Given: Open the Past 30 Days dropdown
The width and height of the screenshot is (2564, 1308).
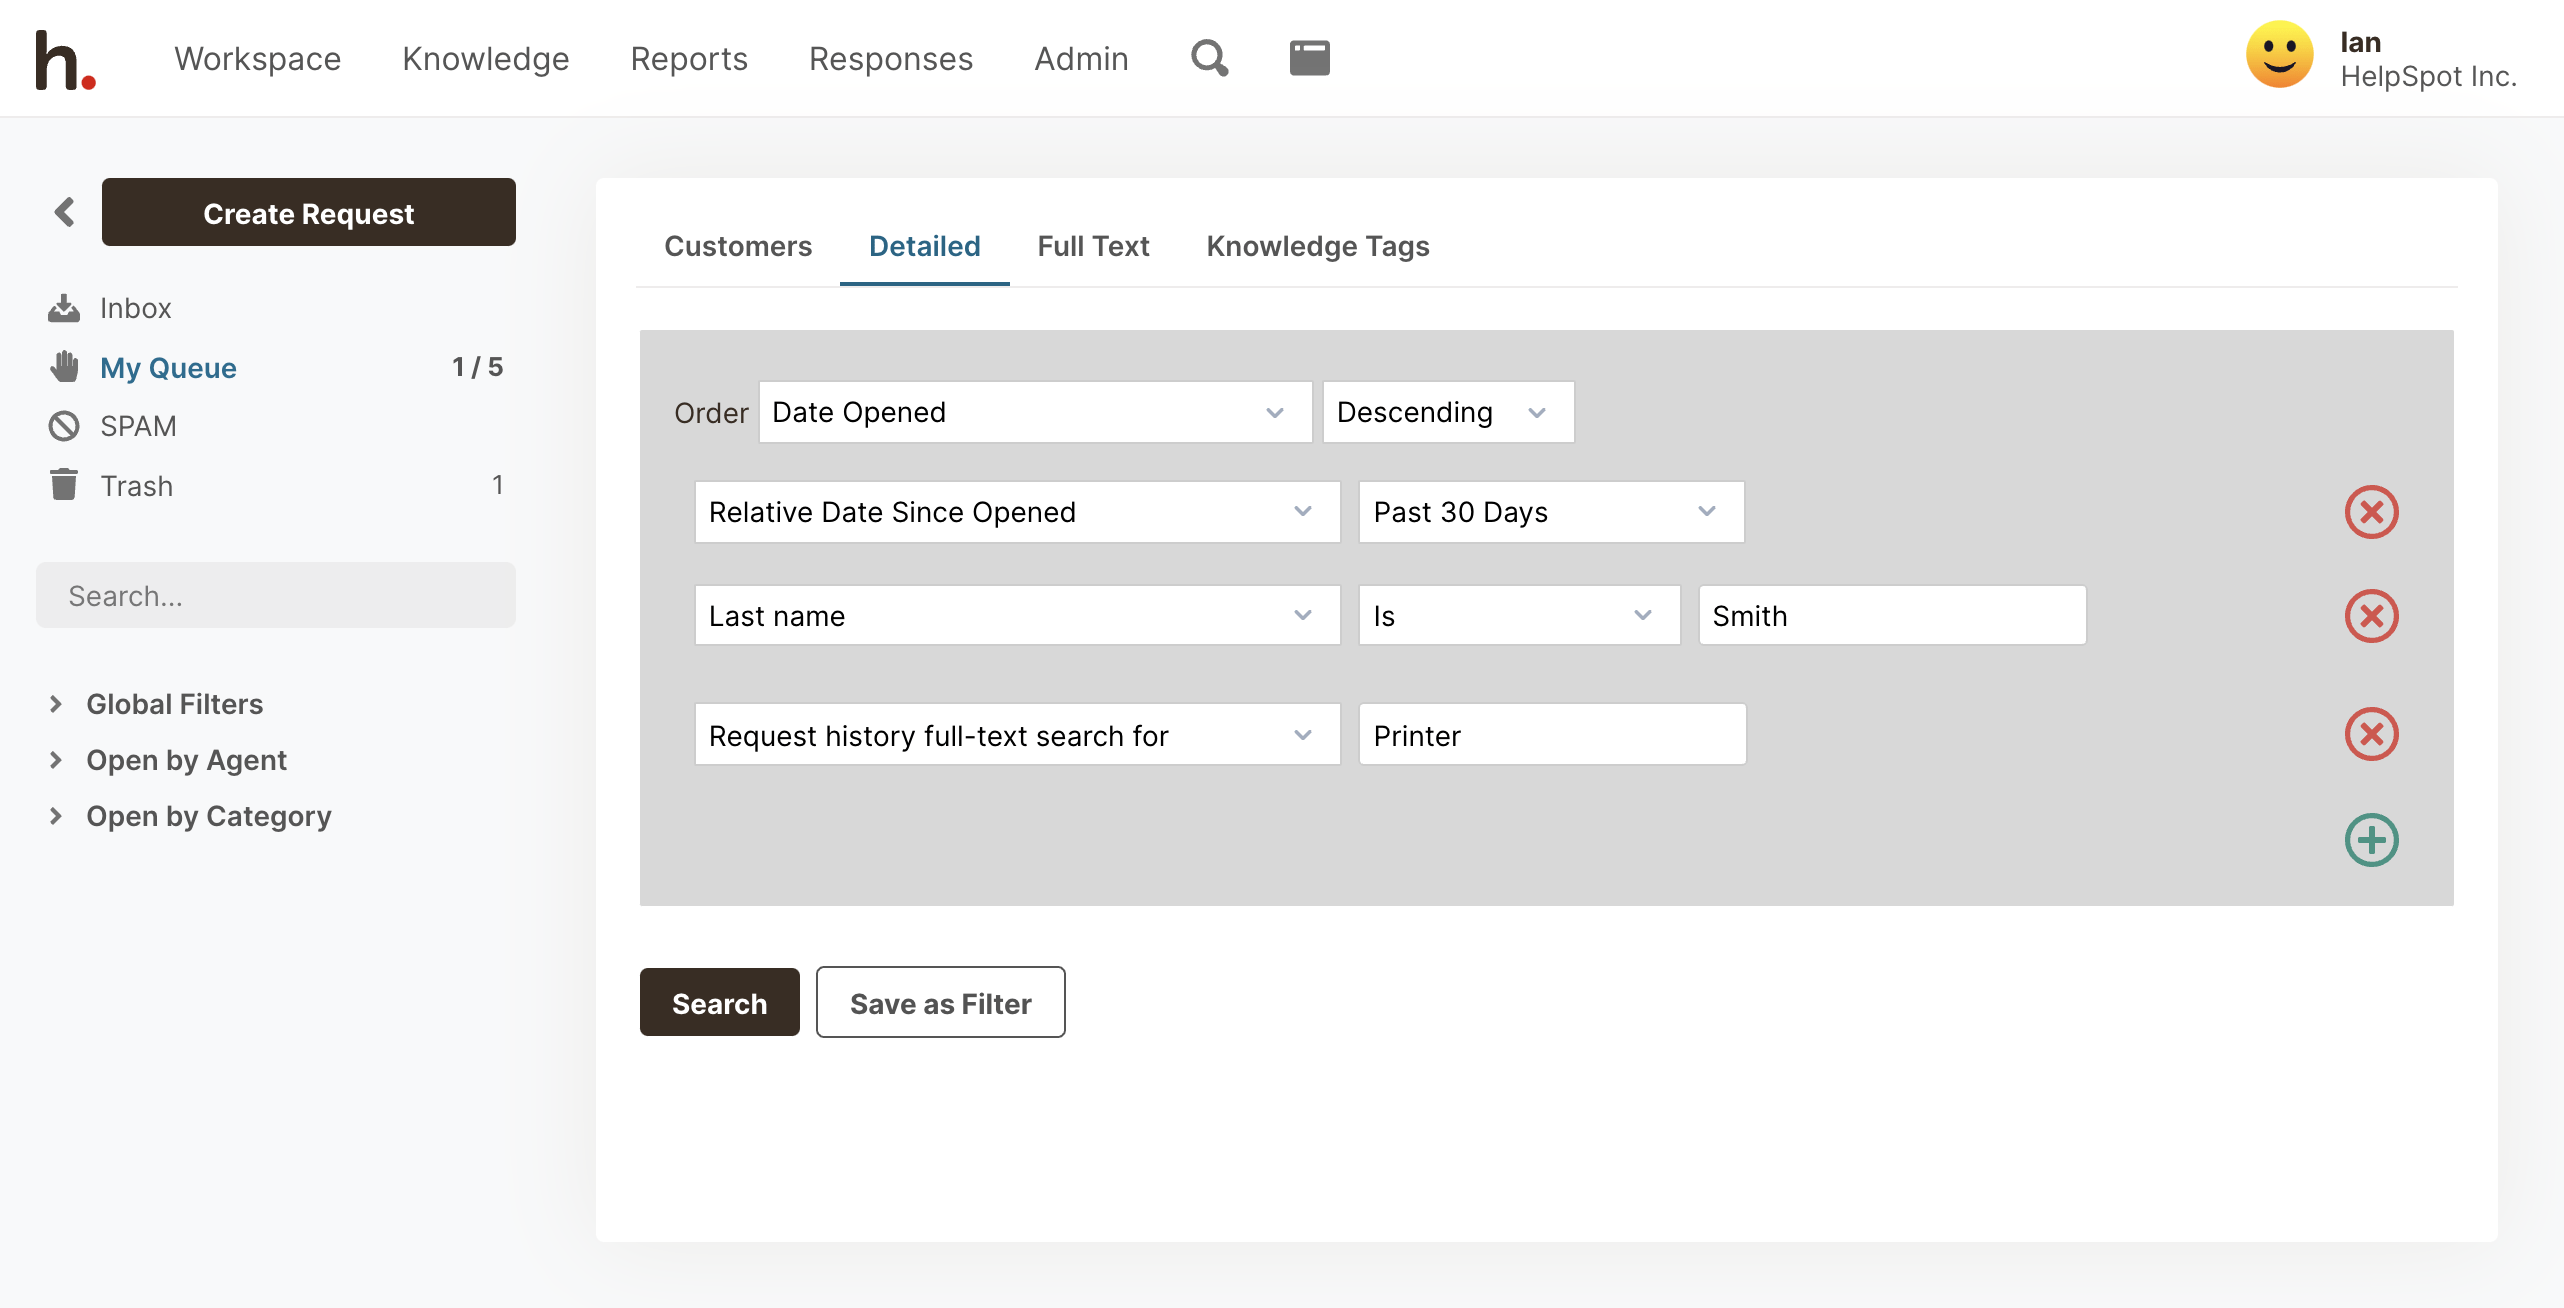Looking at the screenshot, I should click(1550, 512).
